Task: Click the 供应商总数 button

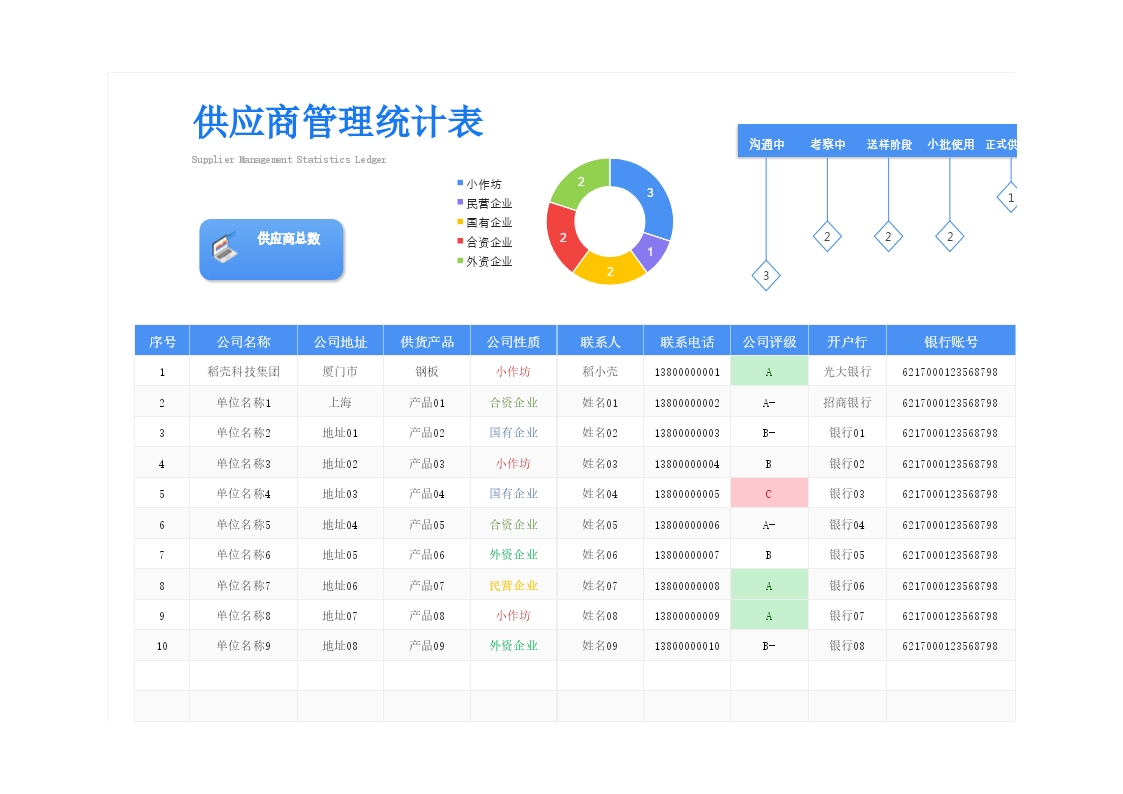Action: coord(271,249)
